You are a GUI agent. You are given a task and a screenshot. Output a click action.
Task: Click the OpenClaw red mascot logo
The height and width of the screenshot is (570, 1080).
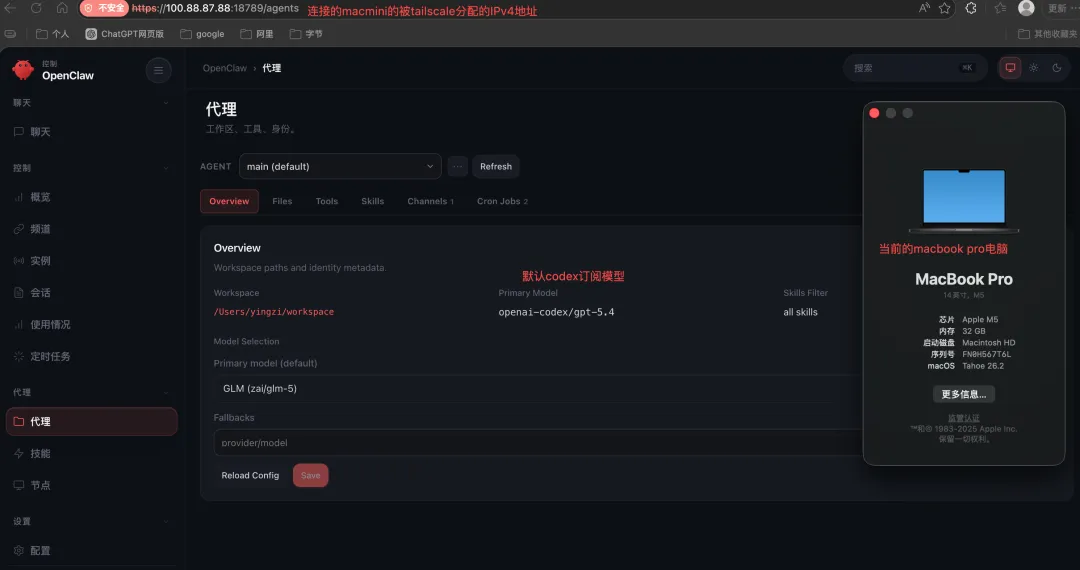click(x=23, y=70)
